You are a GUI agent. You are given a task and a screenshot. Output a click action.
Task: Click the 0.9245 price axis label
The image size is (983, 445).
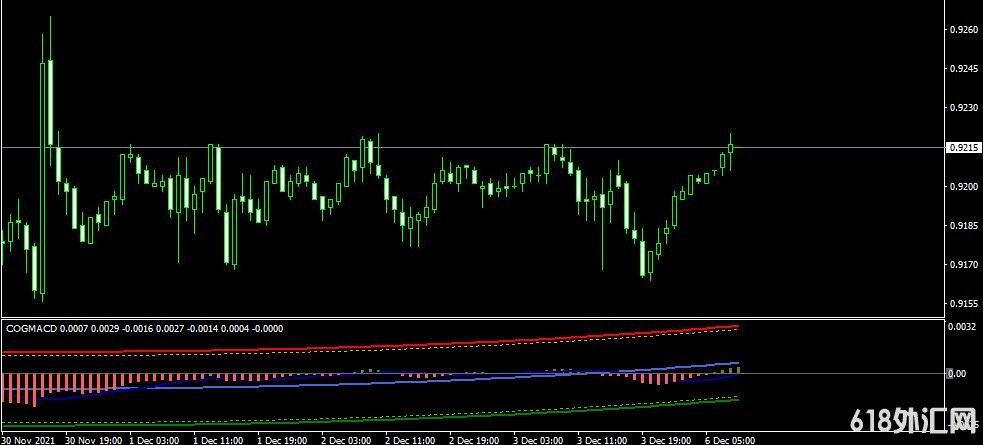(964, 69)
